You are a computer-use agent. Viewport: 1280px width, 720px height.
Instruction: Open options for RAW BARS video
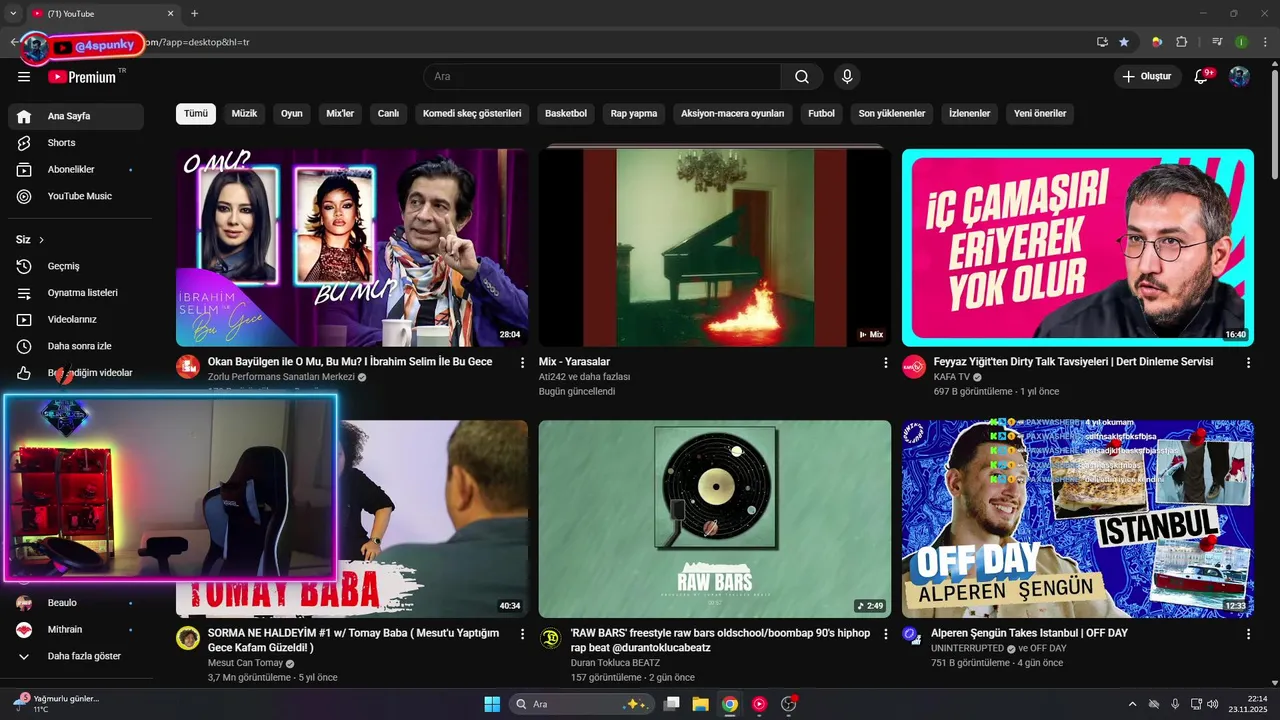point(885,634)
